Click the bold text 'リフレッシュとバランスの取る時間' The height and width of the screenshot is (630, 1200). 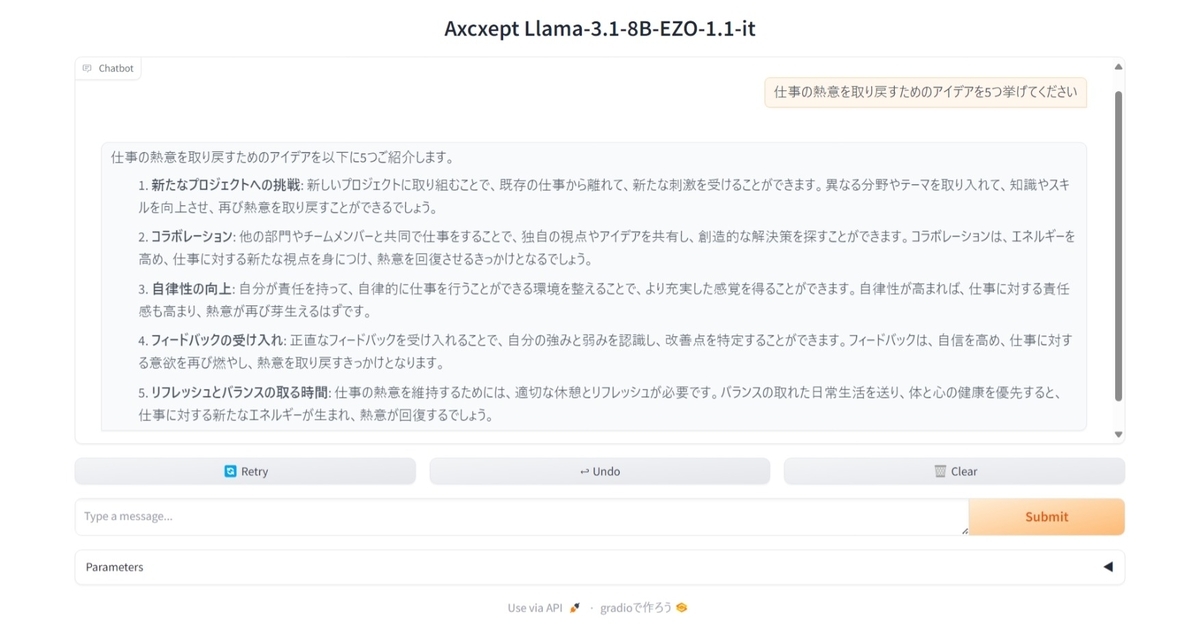pyautogui.click(x=239, y=392)
